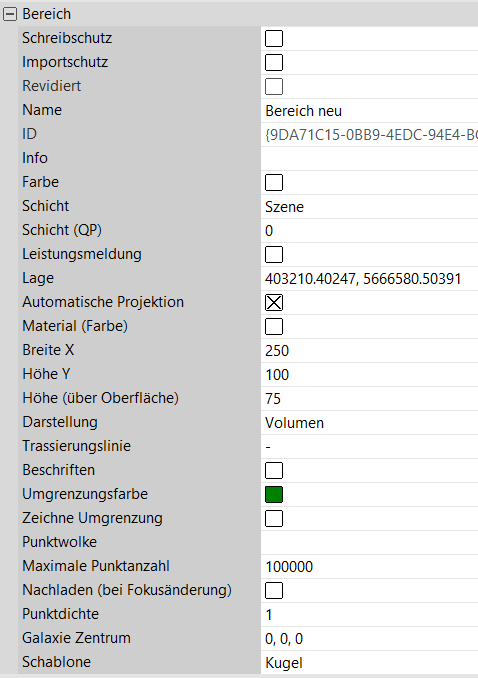Viewport: 478px width, 678px height.
Task: Uncheck Automatische Projektion
Action: [274, 303]
